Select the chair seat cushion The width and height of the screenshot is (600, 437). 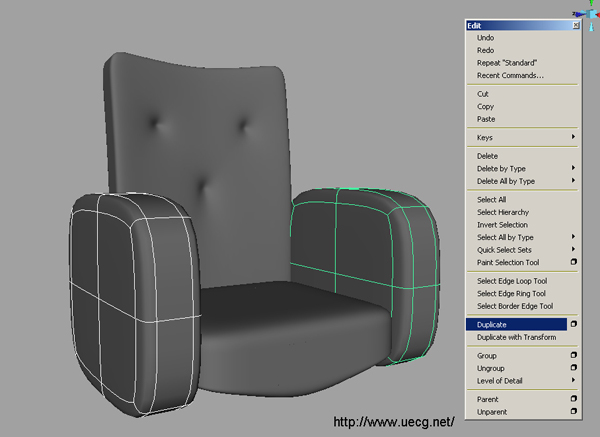click(x=295, y=337)
